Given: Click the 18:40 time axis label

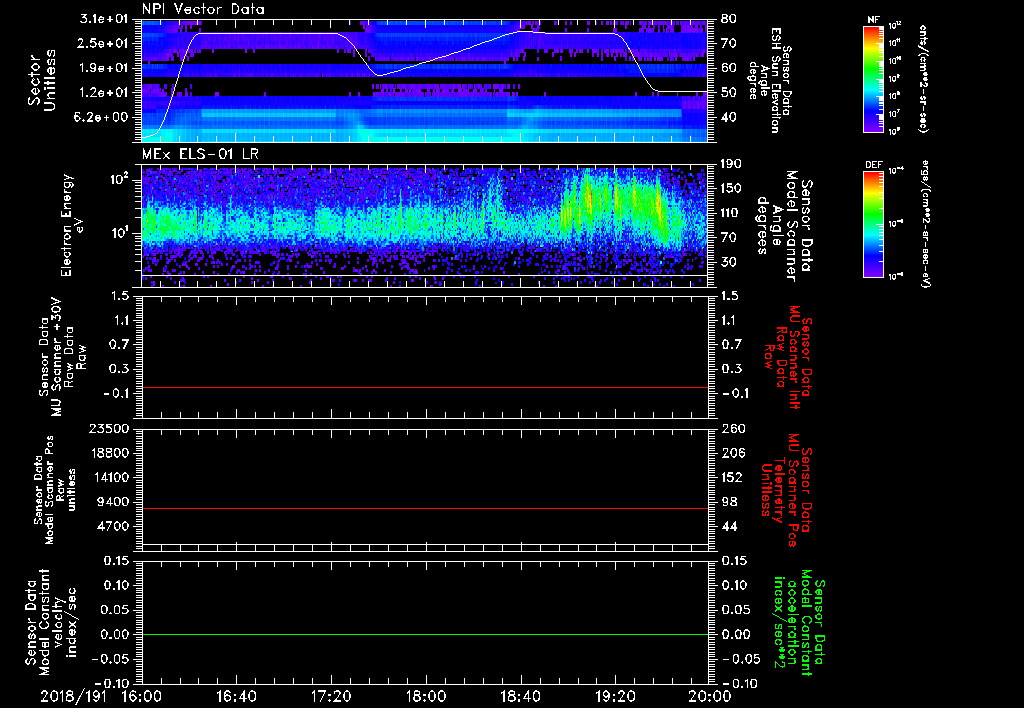Looking at the screenshot, I should click(x=520, y=696).
